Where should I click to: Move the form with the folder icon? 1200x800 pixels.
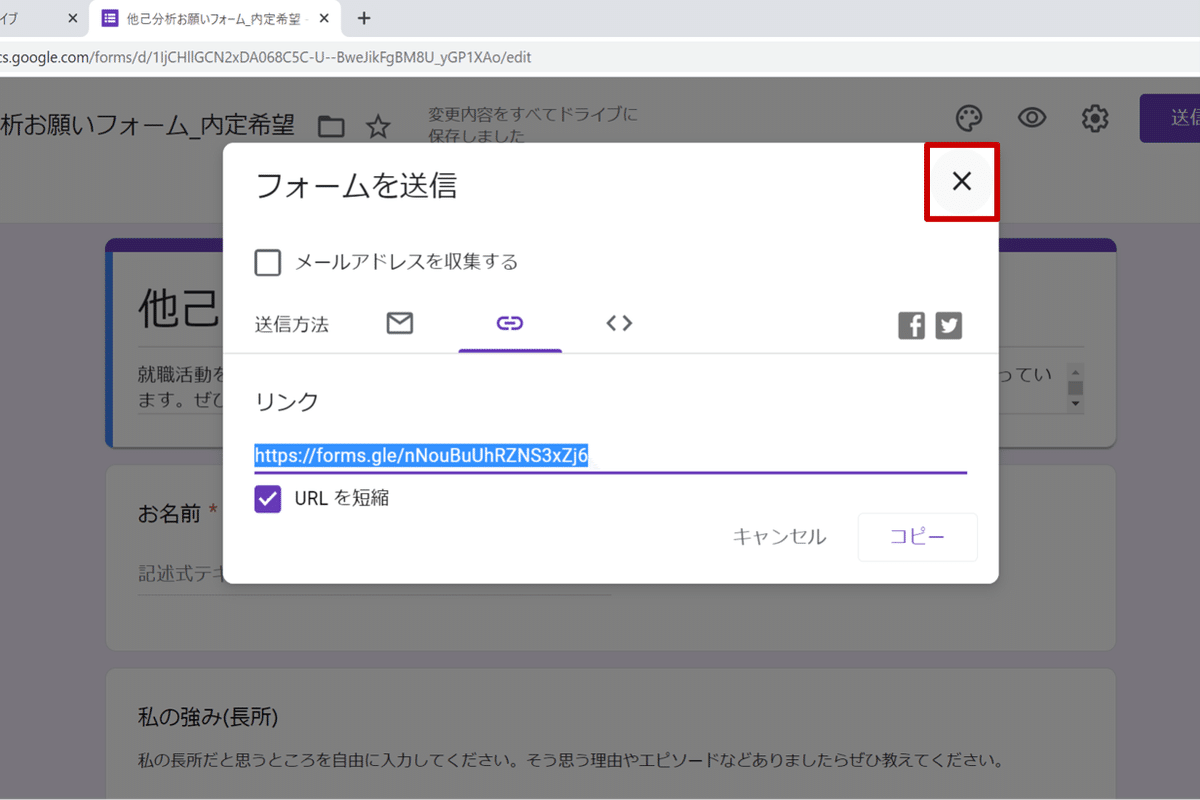coord(331,126)
